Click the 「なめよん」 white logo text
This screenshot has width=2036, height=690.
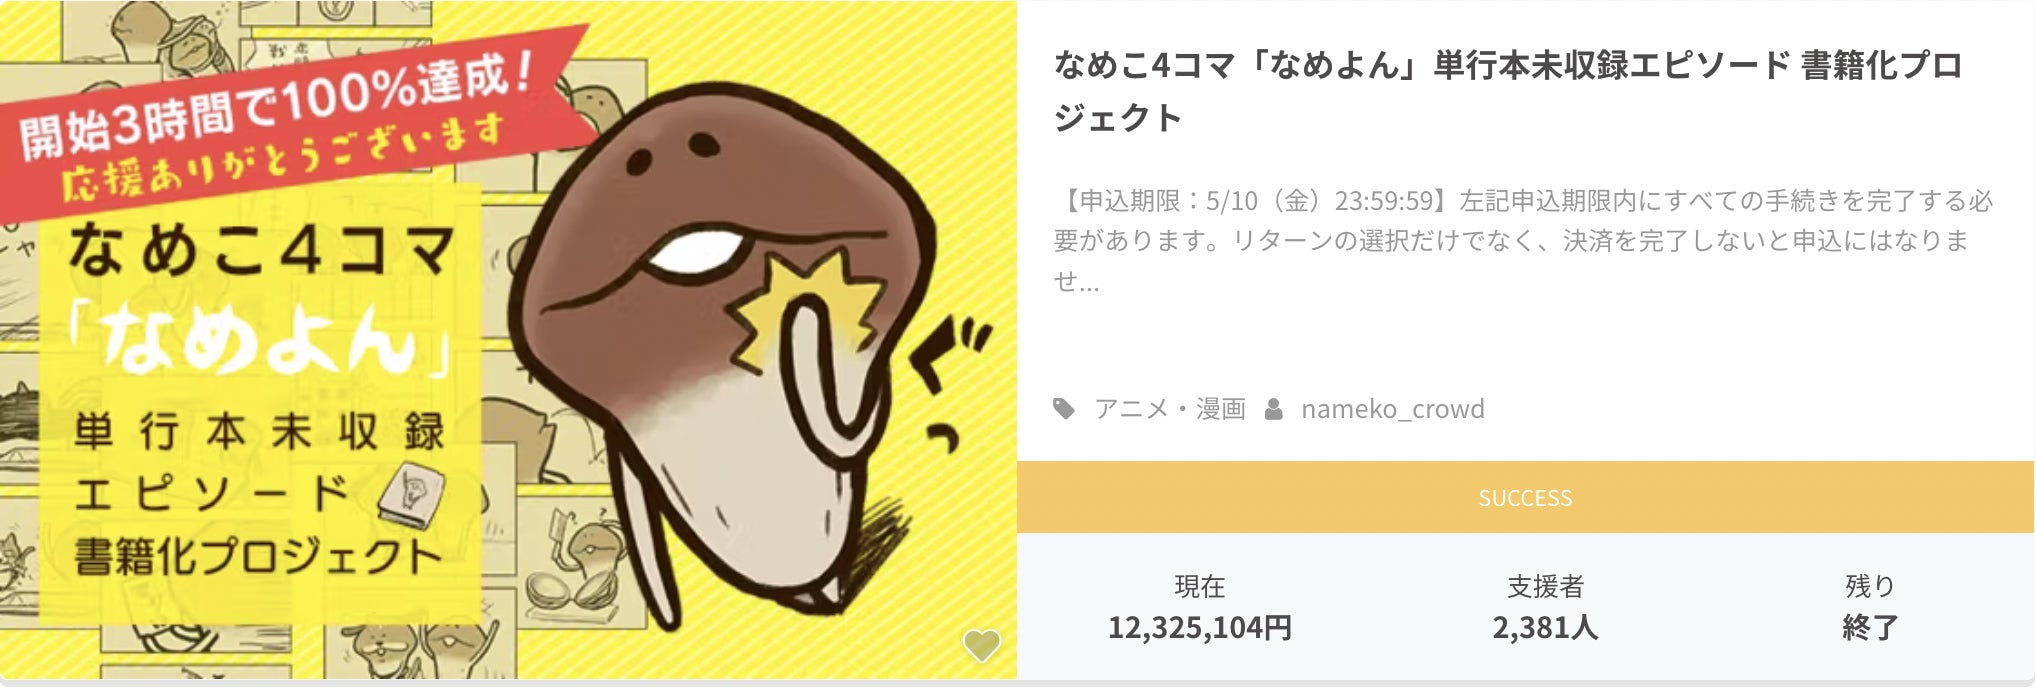click(260, 340)
